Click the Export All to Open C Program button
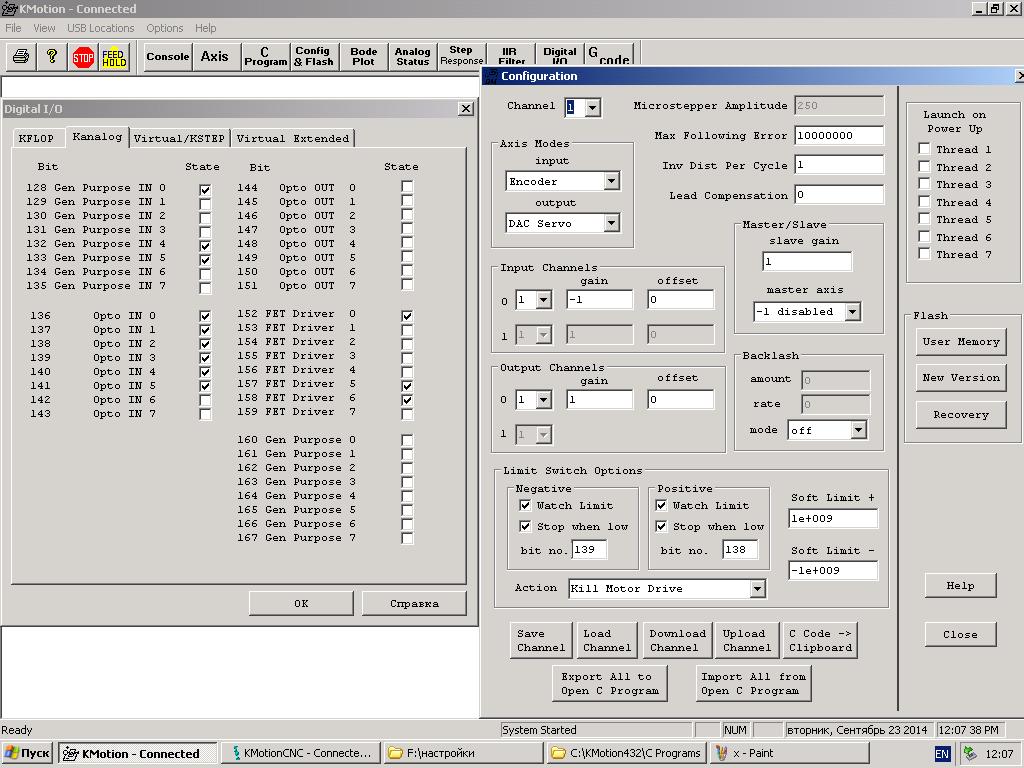This screenshot has height=768, width=1024. pyautogui.click(x=609, y=684)
